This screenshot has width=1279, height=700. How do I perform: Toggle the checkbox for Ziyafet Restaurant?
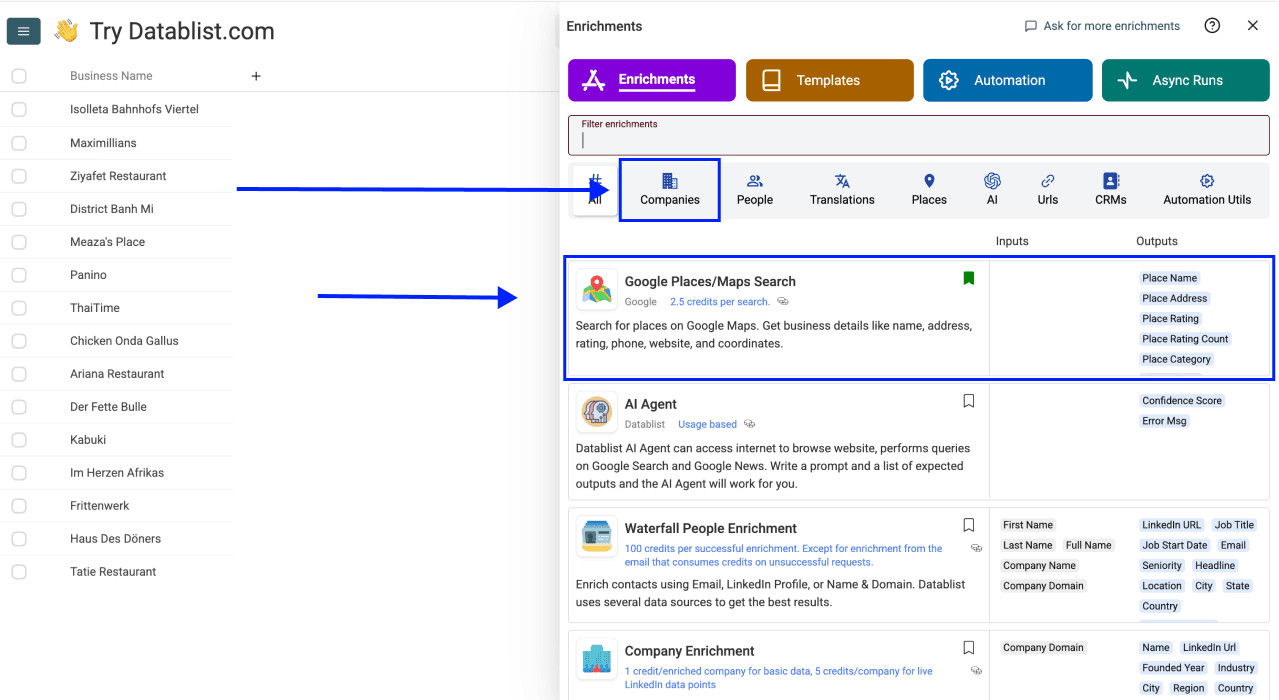click(18, 175)
